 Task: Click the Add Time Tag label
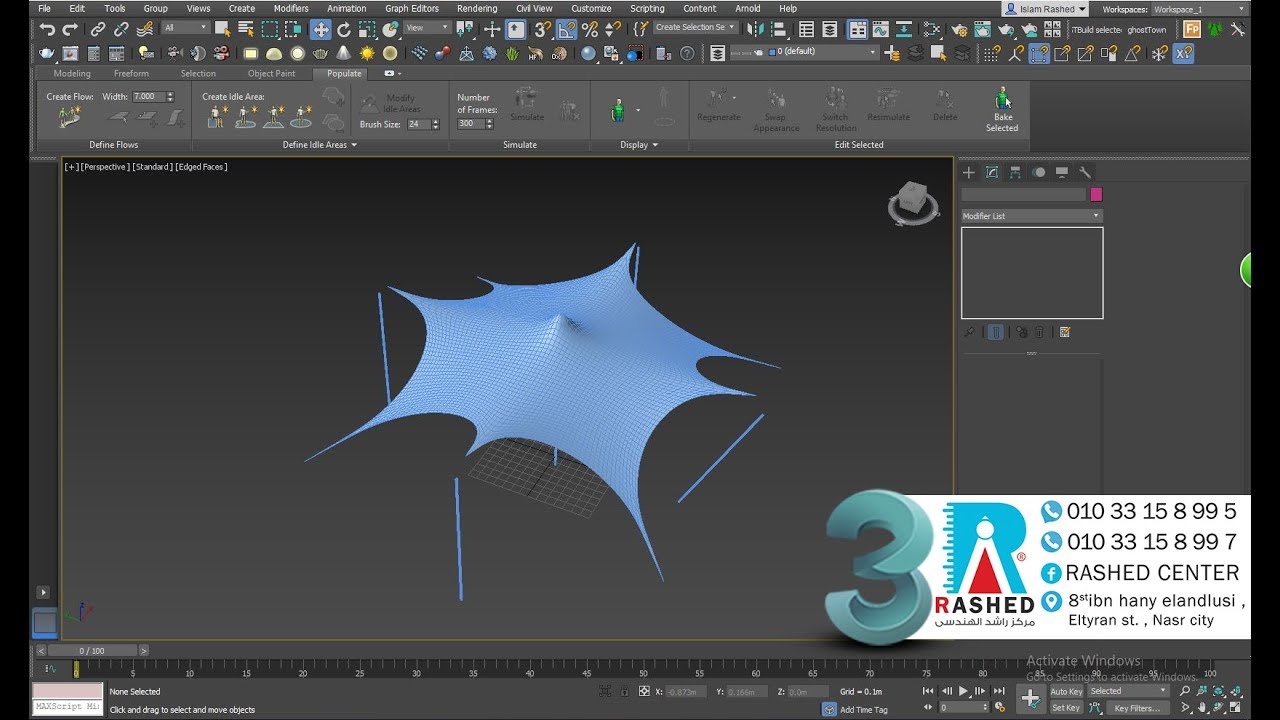864,710
